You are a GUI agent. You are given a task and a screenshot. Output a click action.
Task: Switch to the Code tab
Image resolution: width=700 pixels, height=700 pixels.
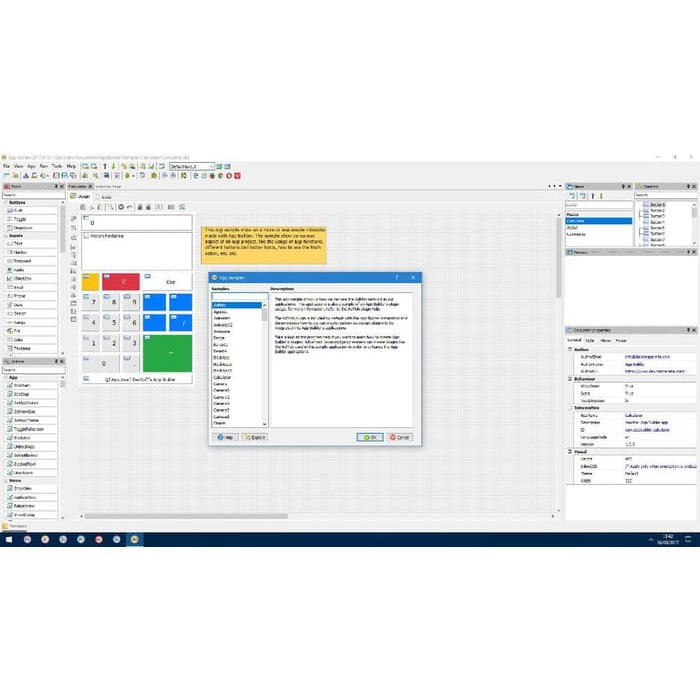point(104,196)
